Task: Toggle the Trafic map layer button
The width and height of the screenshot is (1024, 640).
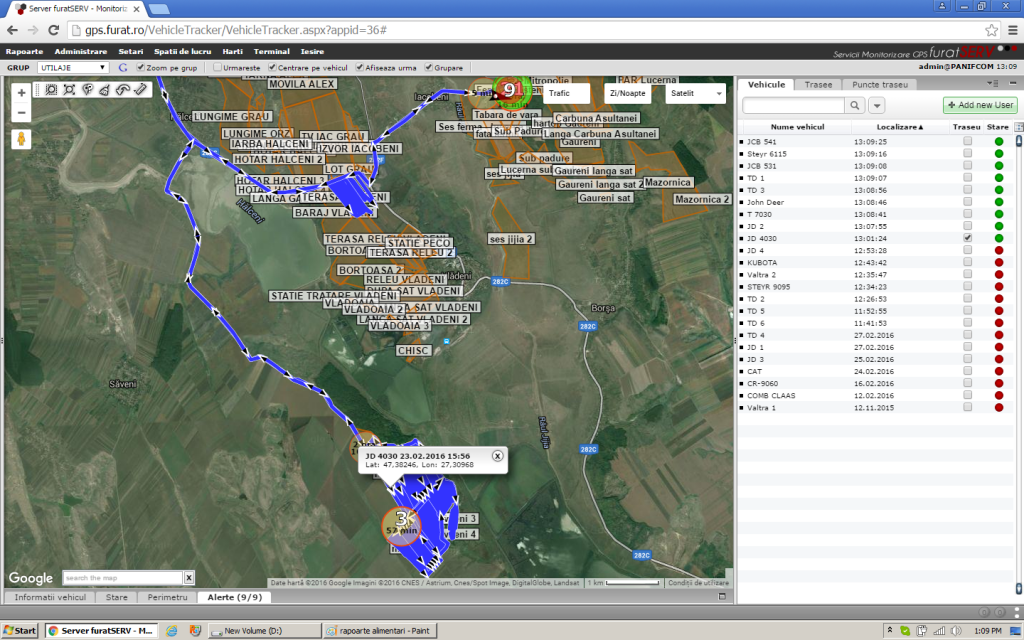Action: coord(559,93)
